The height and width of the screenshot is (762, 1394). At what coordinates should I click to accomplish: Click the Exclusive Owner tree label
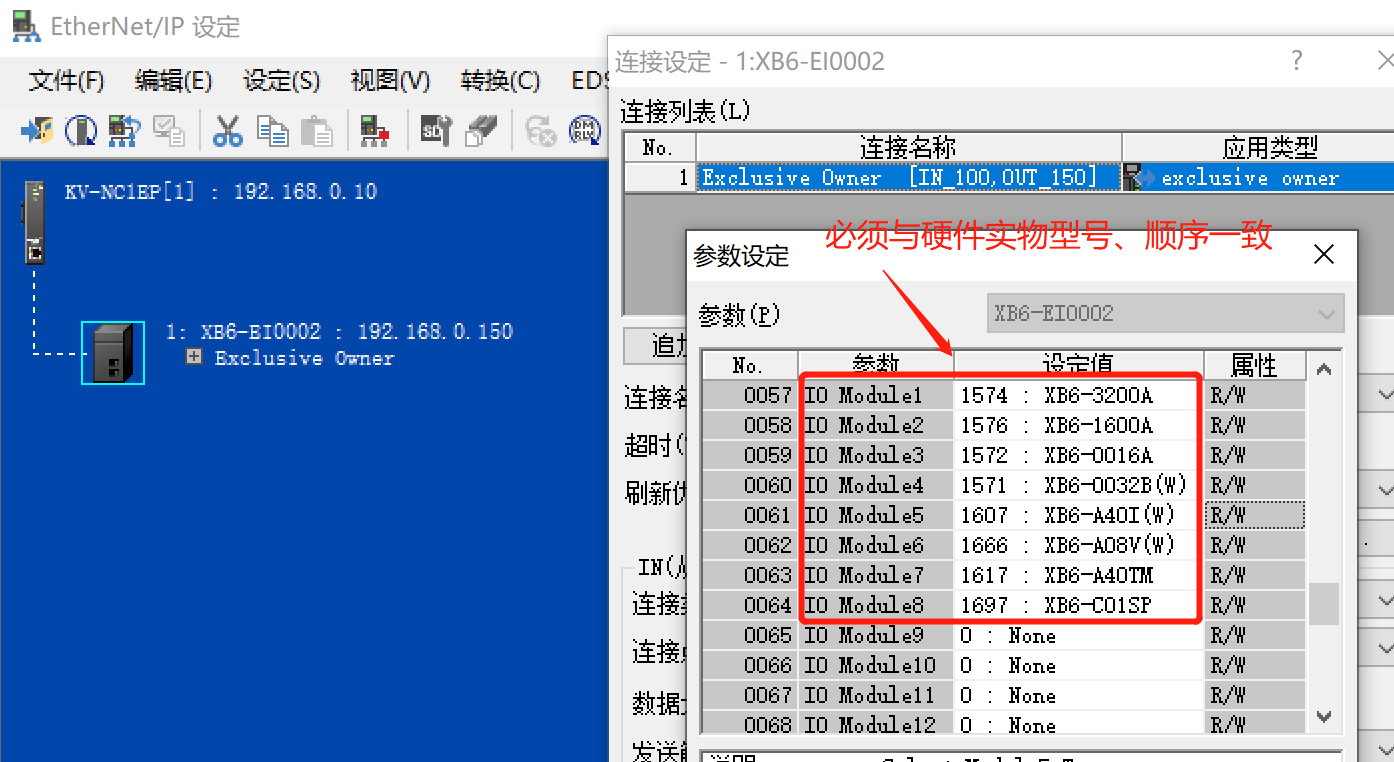(x=305, y=358)
